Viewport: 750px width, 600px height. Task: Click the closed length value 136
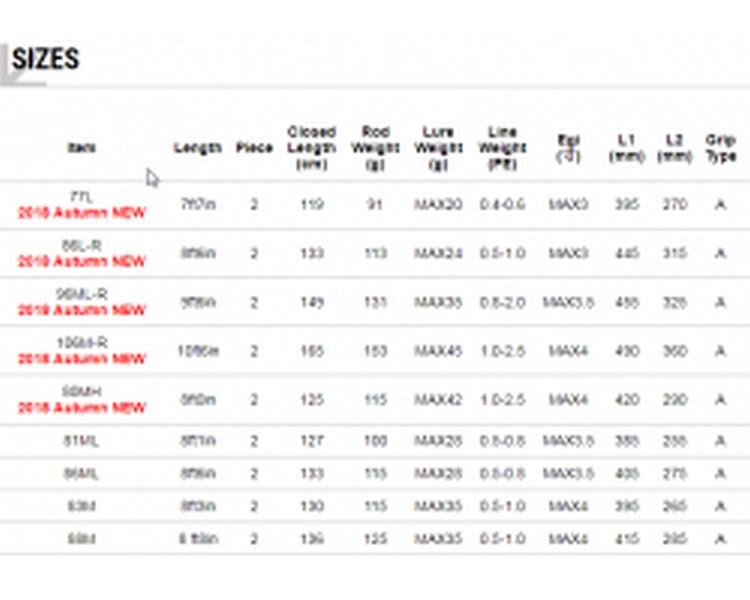click(312, 539)
